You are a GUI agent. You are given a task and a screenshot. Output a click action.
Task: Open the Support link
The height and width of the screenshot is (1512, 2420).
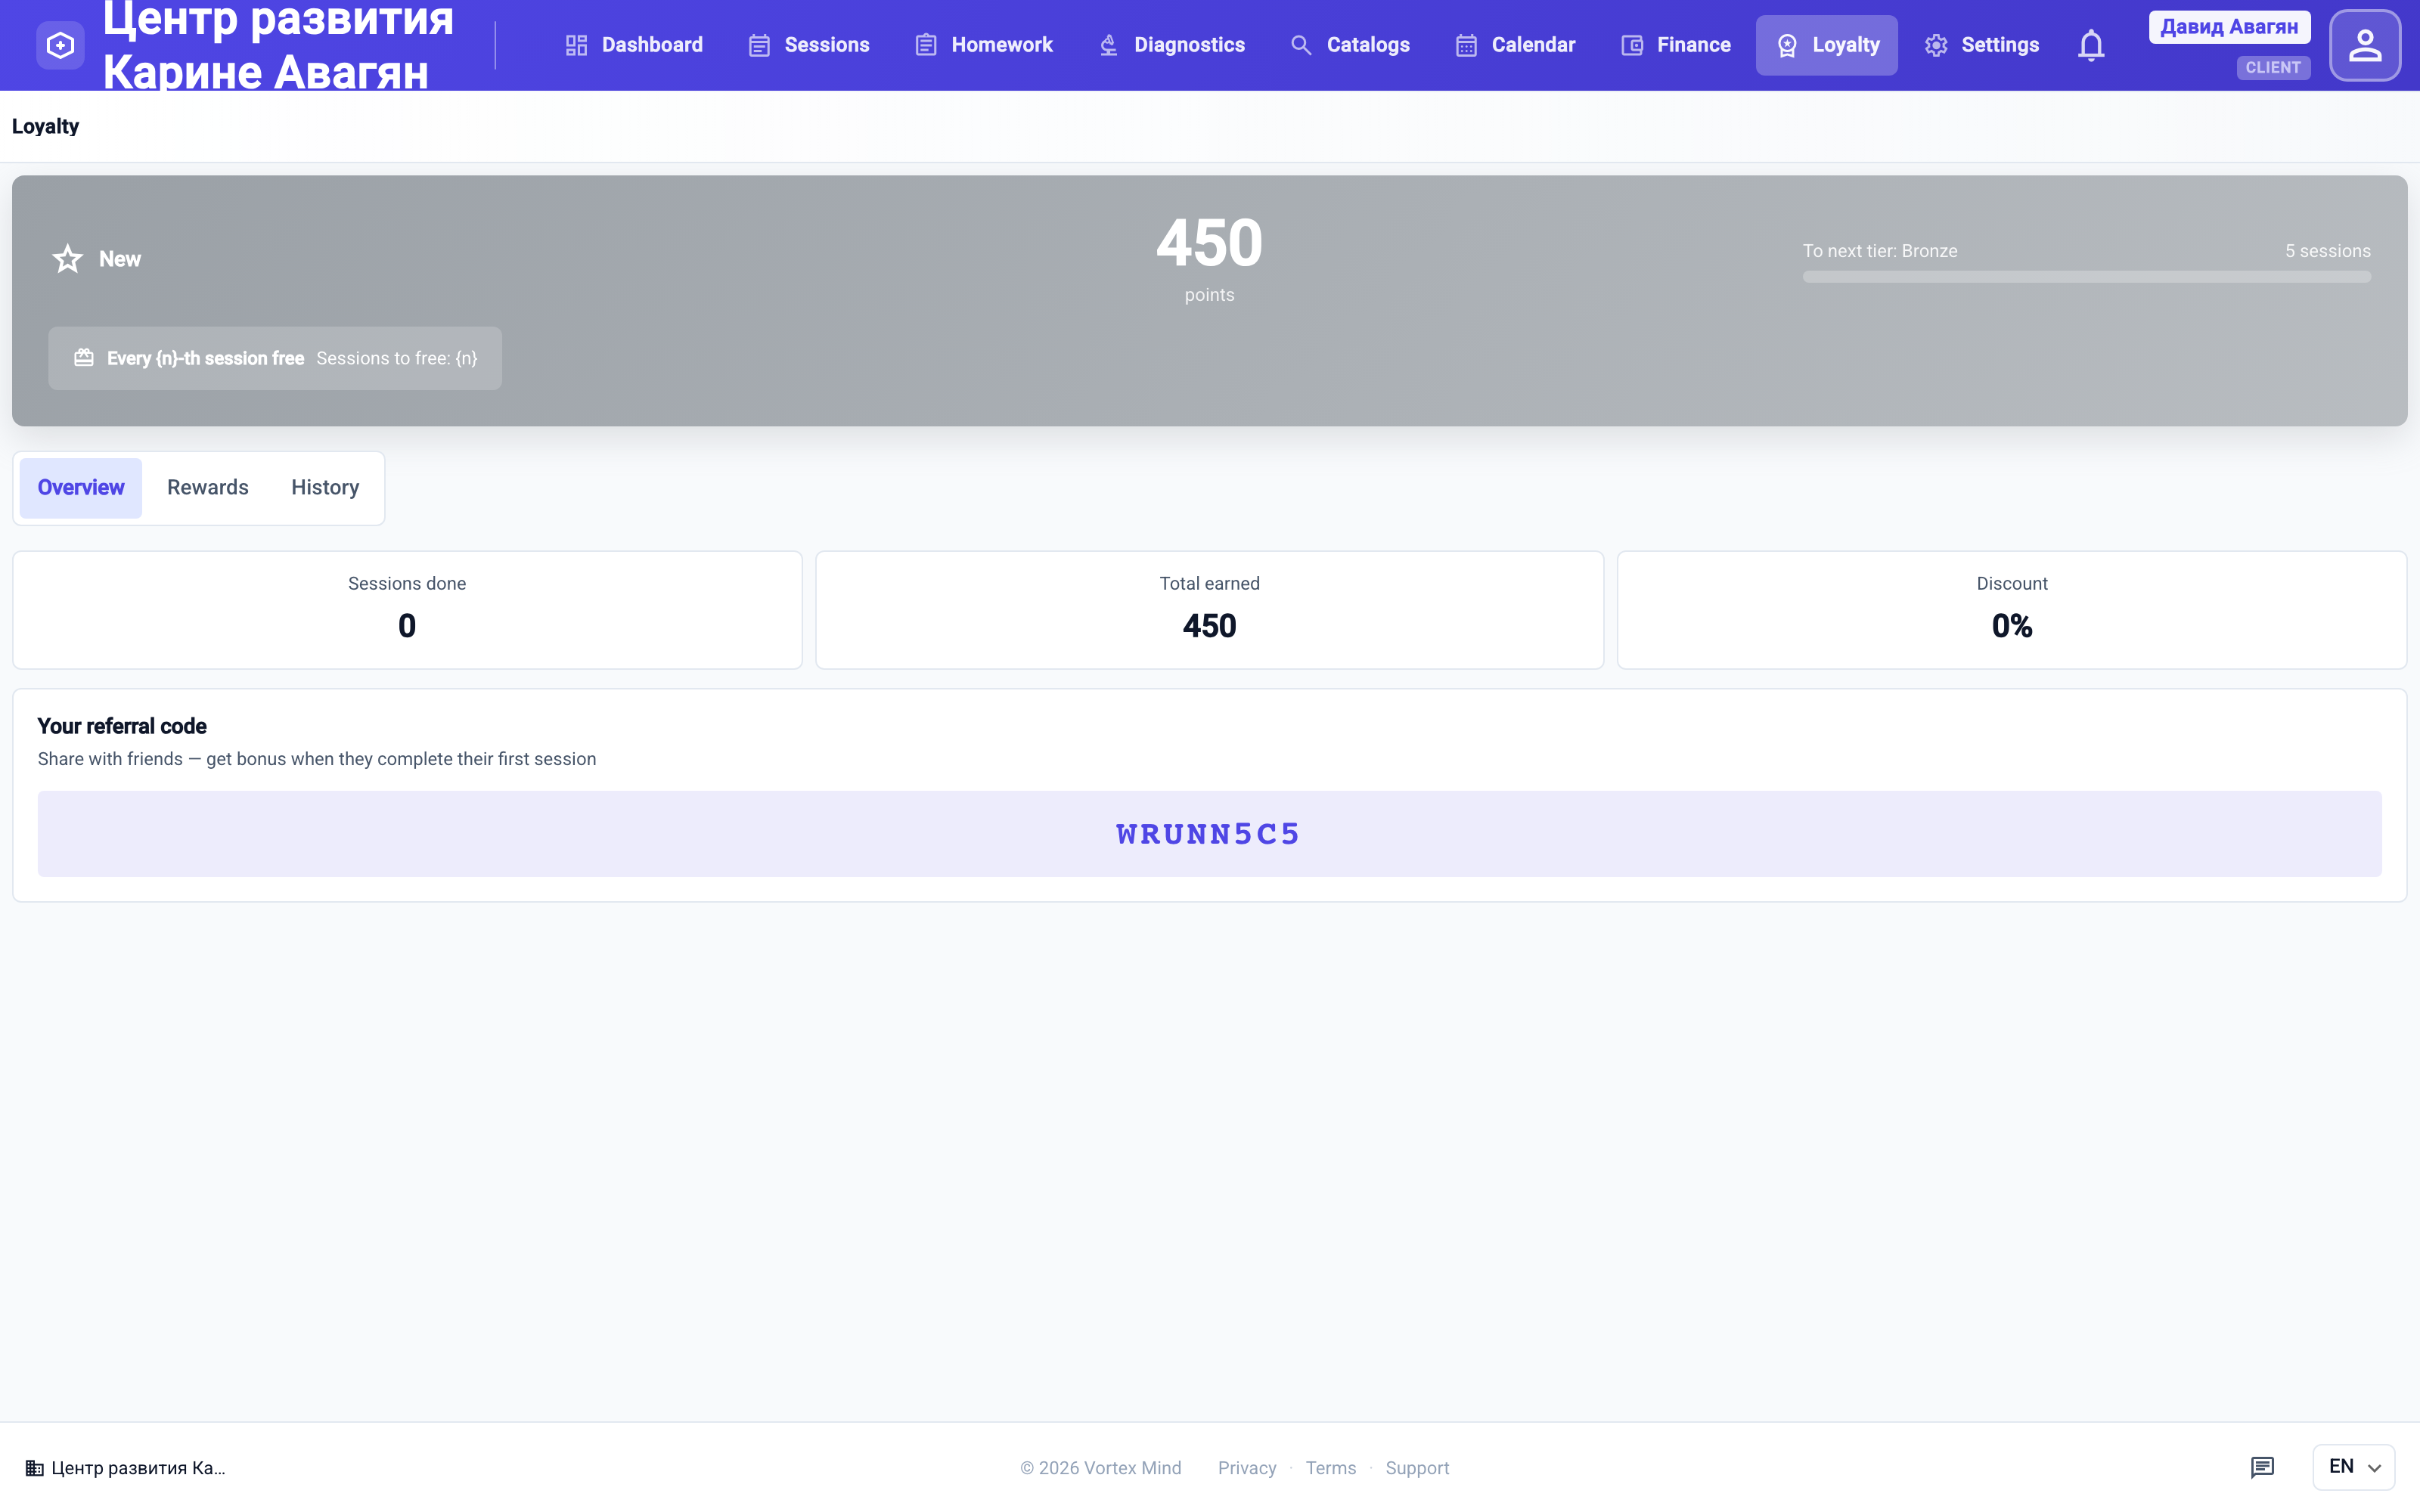tap(1417, 1468)
